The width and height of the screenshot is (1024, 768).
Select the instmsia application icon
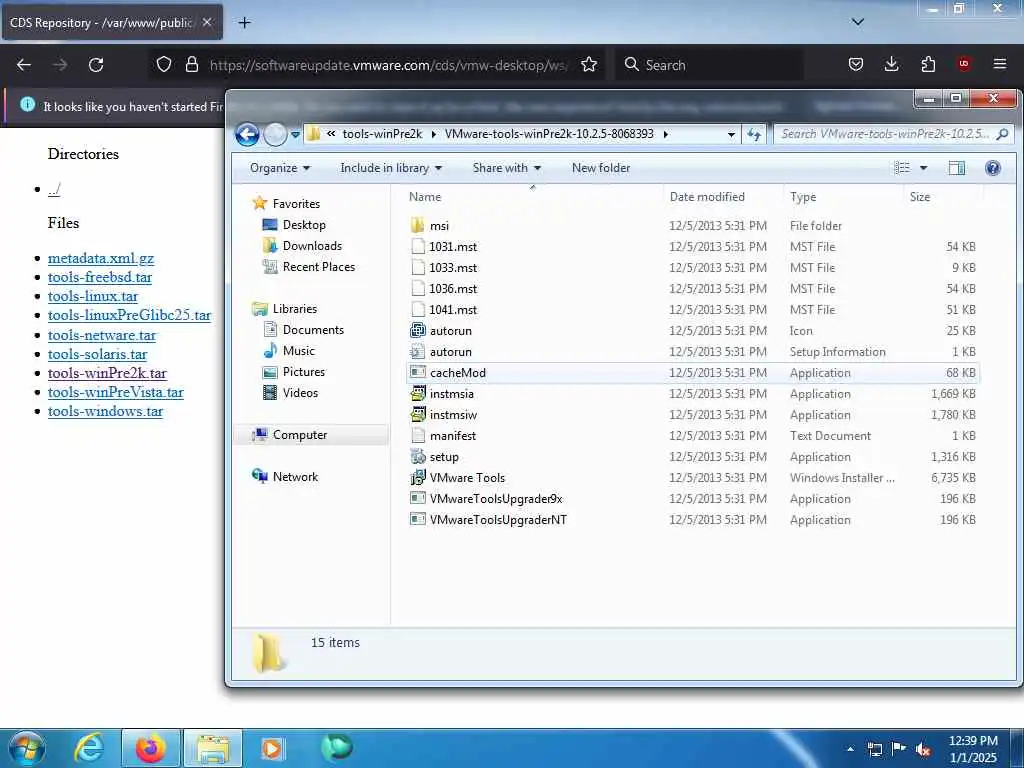point(418,393)
